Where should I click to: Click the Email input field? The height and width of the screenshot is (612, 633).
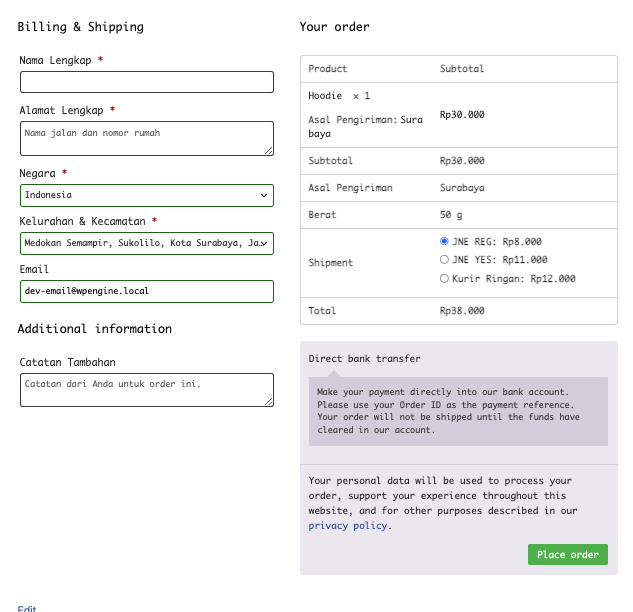click(147, 291)
